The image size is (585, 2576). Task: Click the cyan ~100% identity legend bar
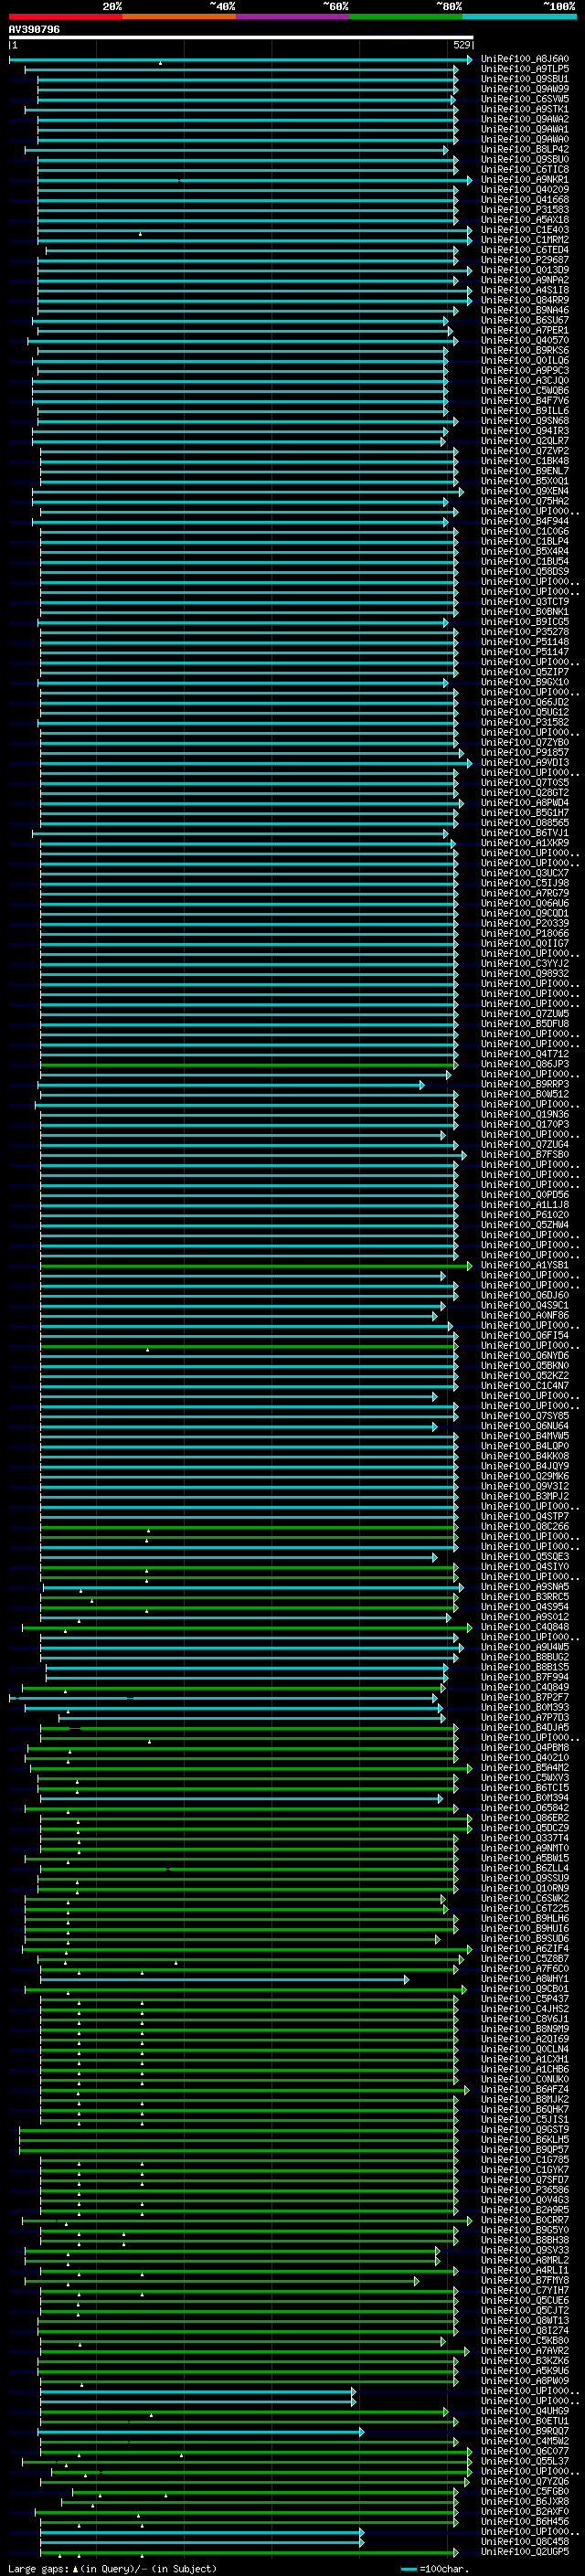(x=519, y=16)
